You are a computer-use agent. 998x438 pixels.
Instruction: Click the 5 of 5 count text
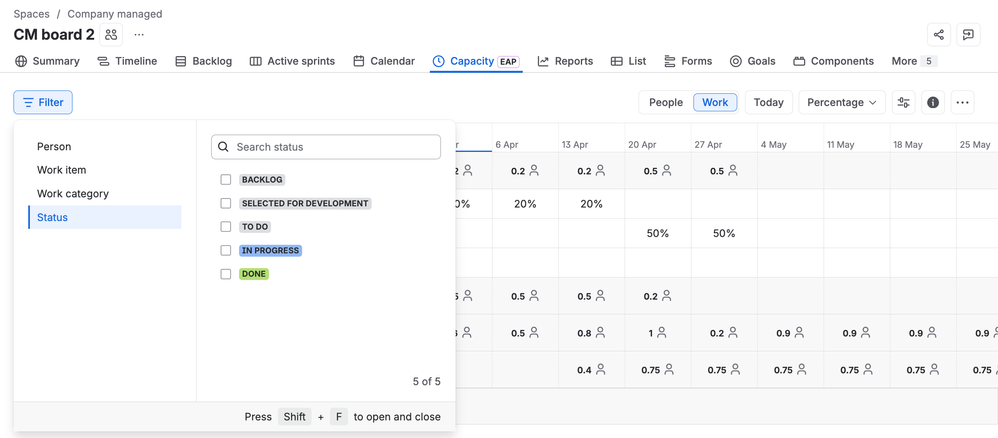(x=426, y=381)
